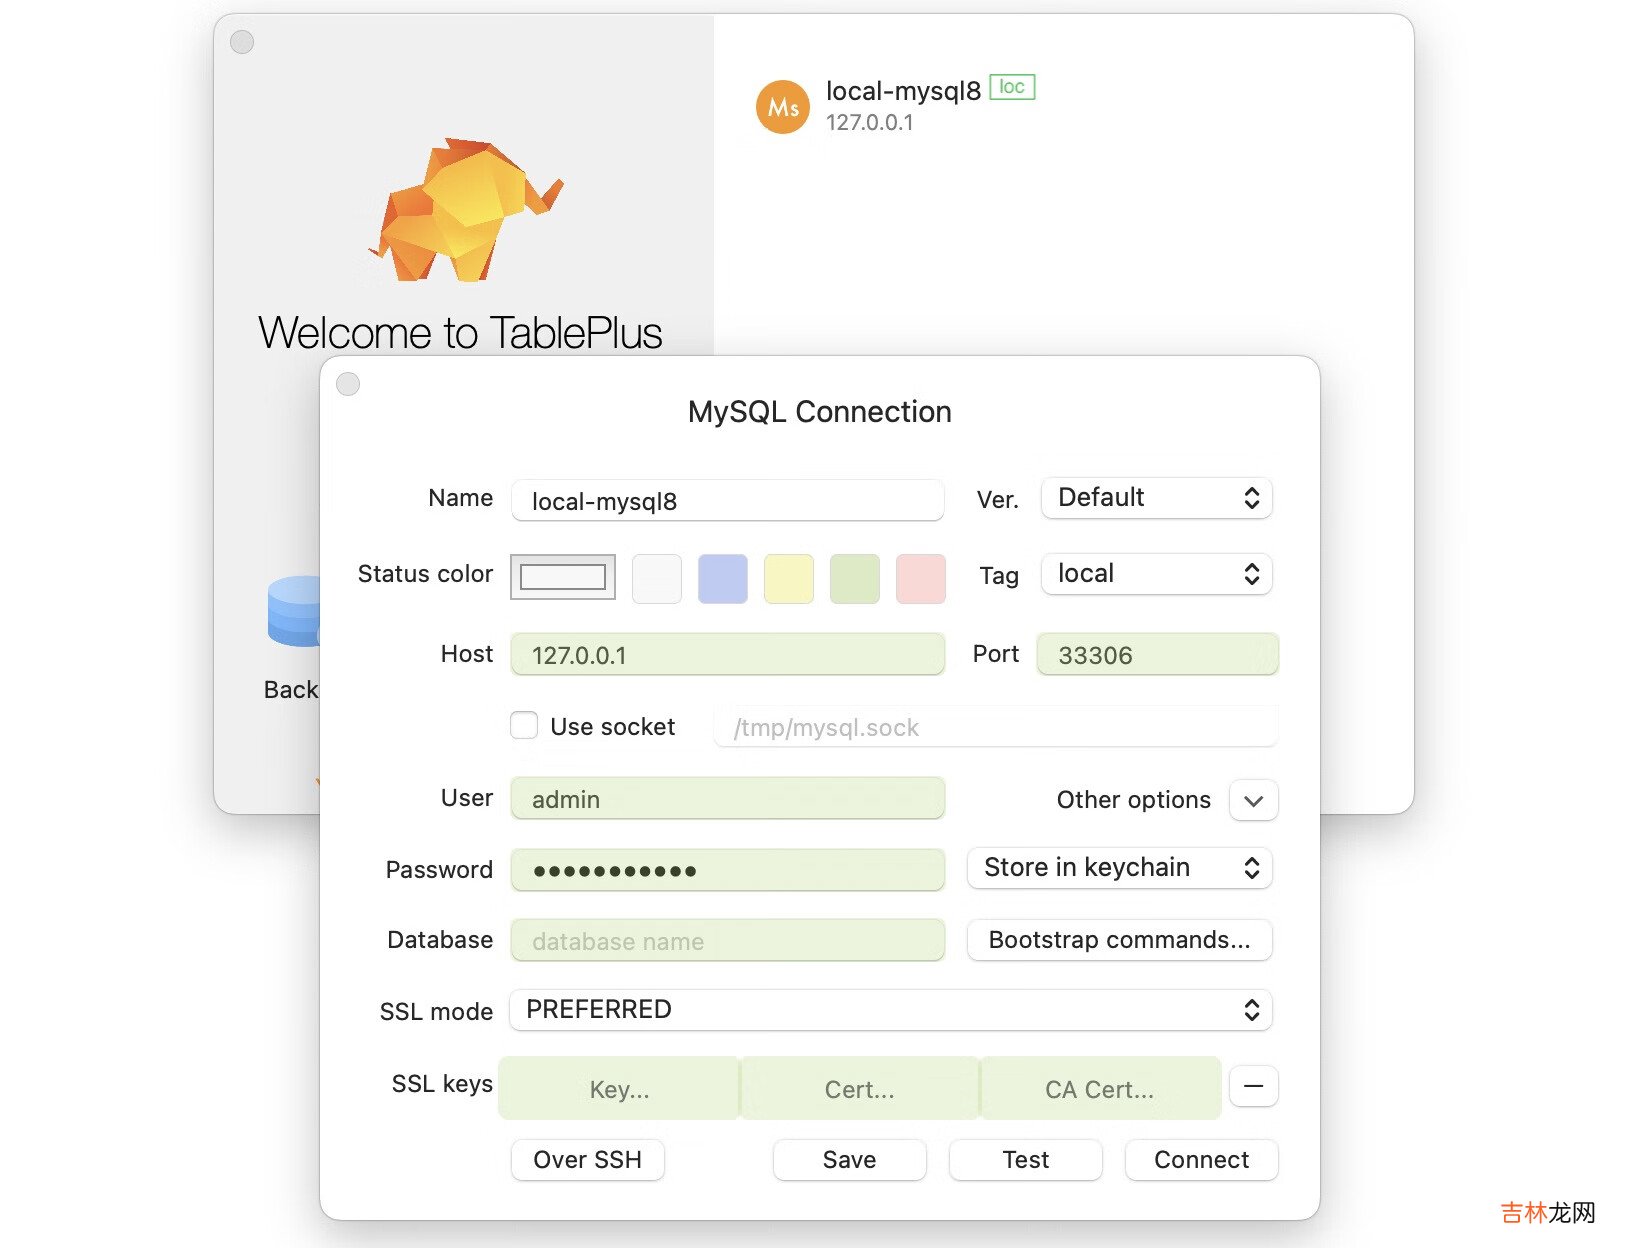Select the green status color swatch
Screen dimensions: 1636x1248
pos(855,579)
